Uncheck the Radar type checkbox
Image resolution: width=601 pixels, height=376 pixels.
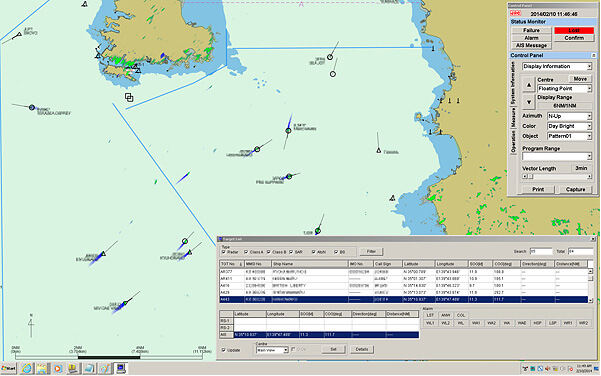[224, 252]
